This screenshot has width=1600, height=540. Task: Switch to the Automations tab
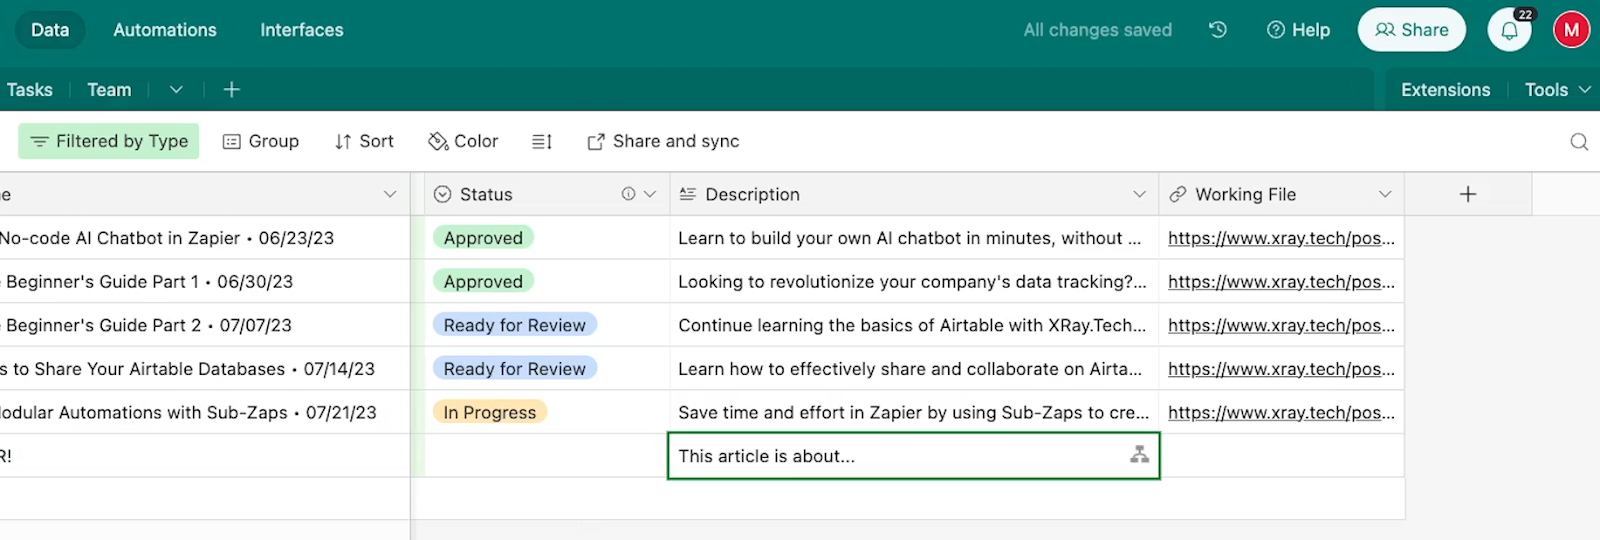click(165, 30)
